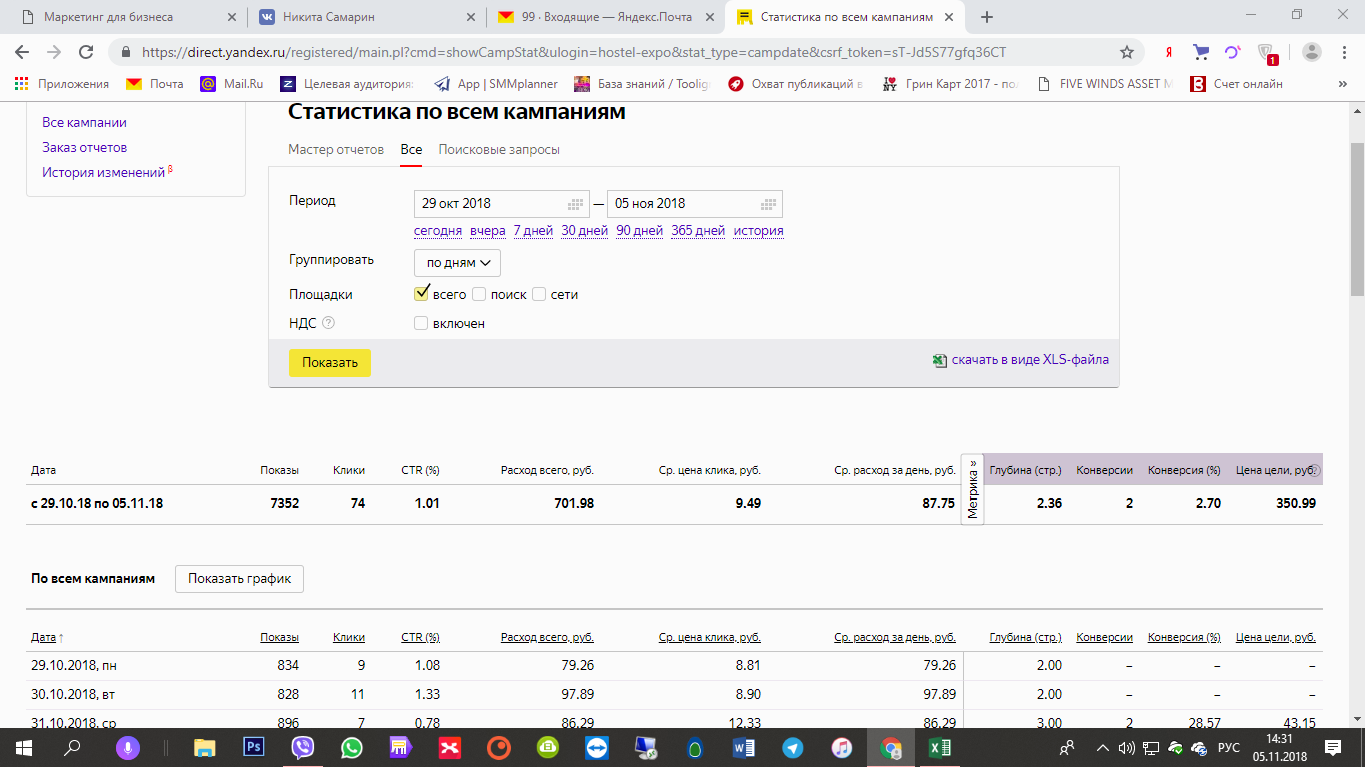Collapse the Метрика columns panel

coord(972,488)
